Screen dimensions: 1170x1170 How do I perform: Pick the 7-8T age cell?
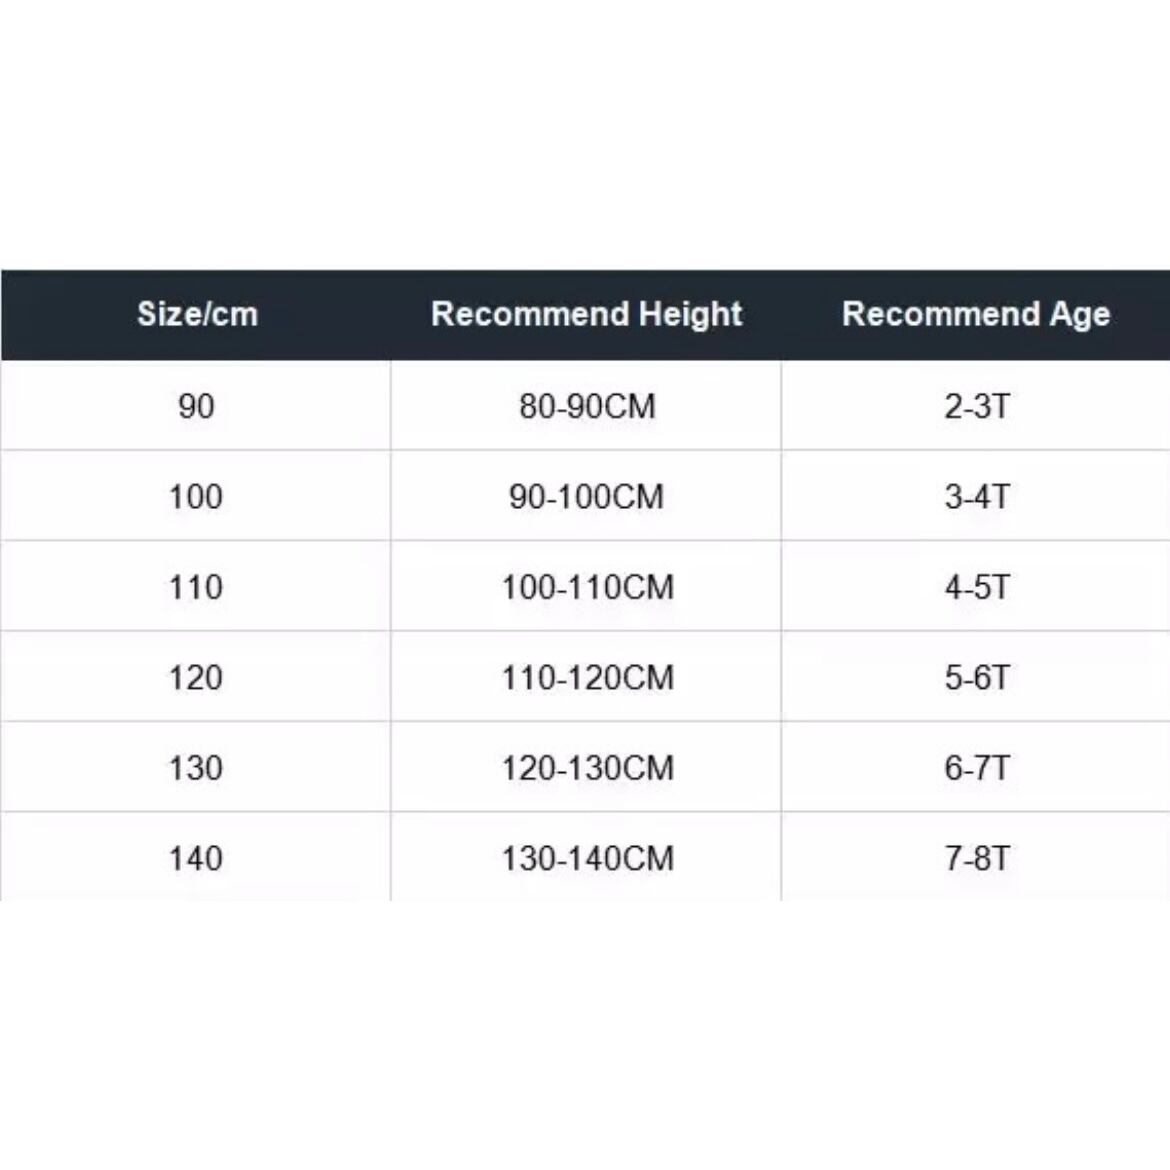[977, 858]
